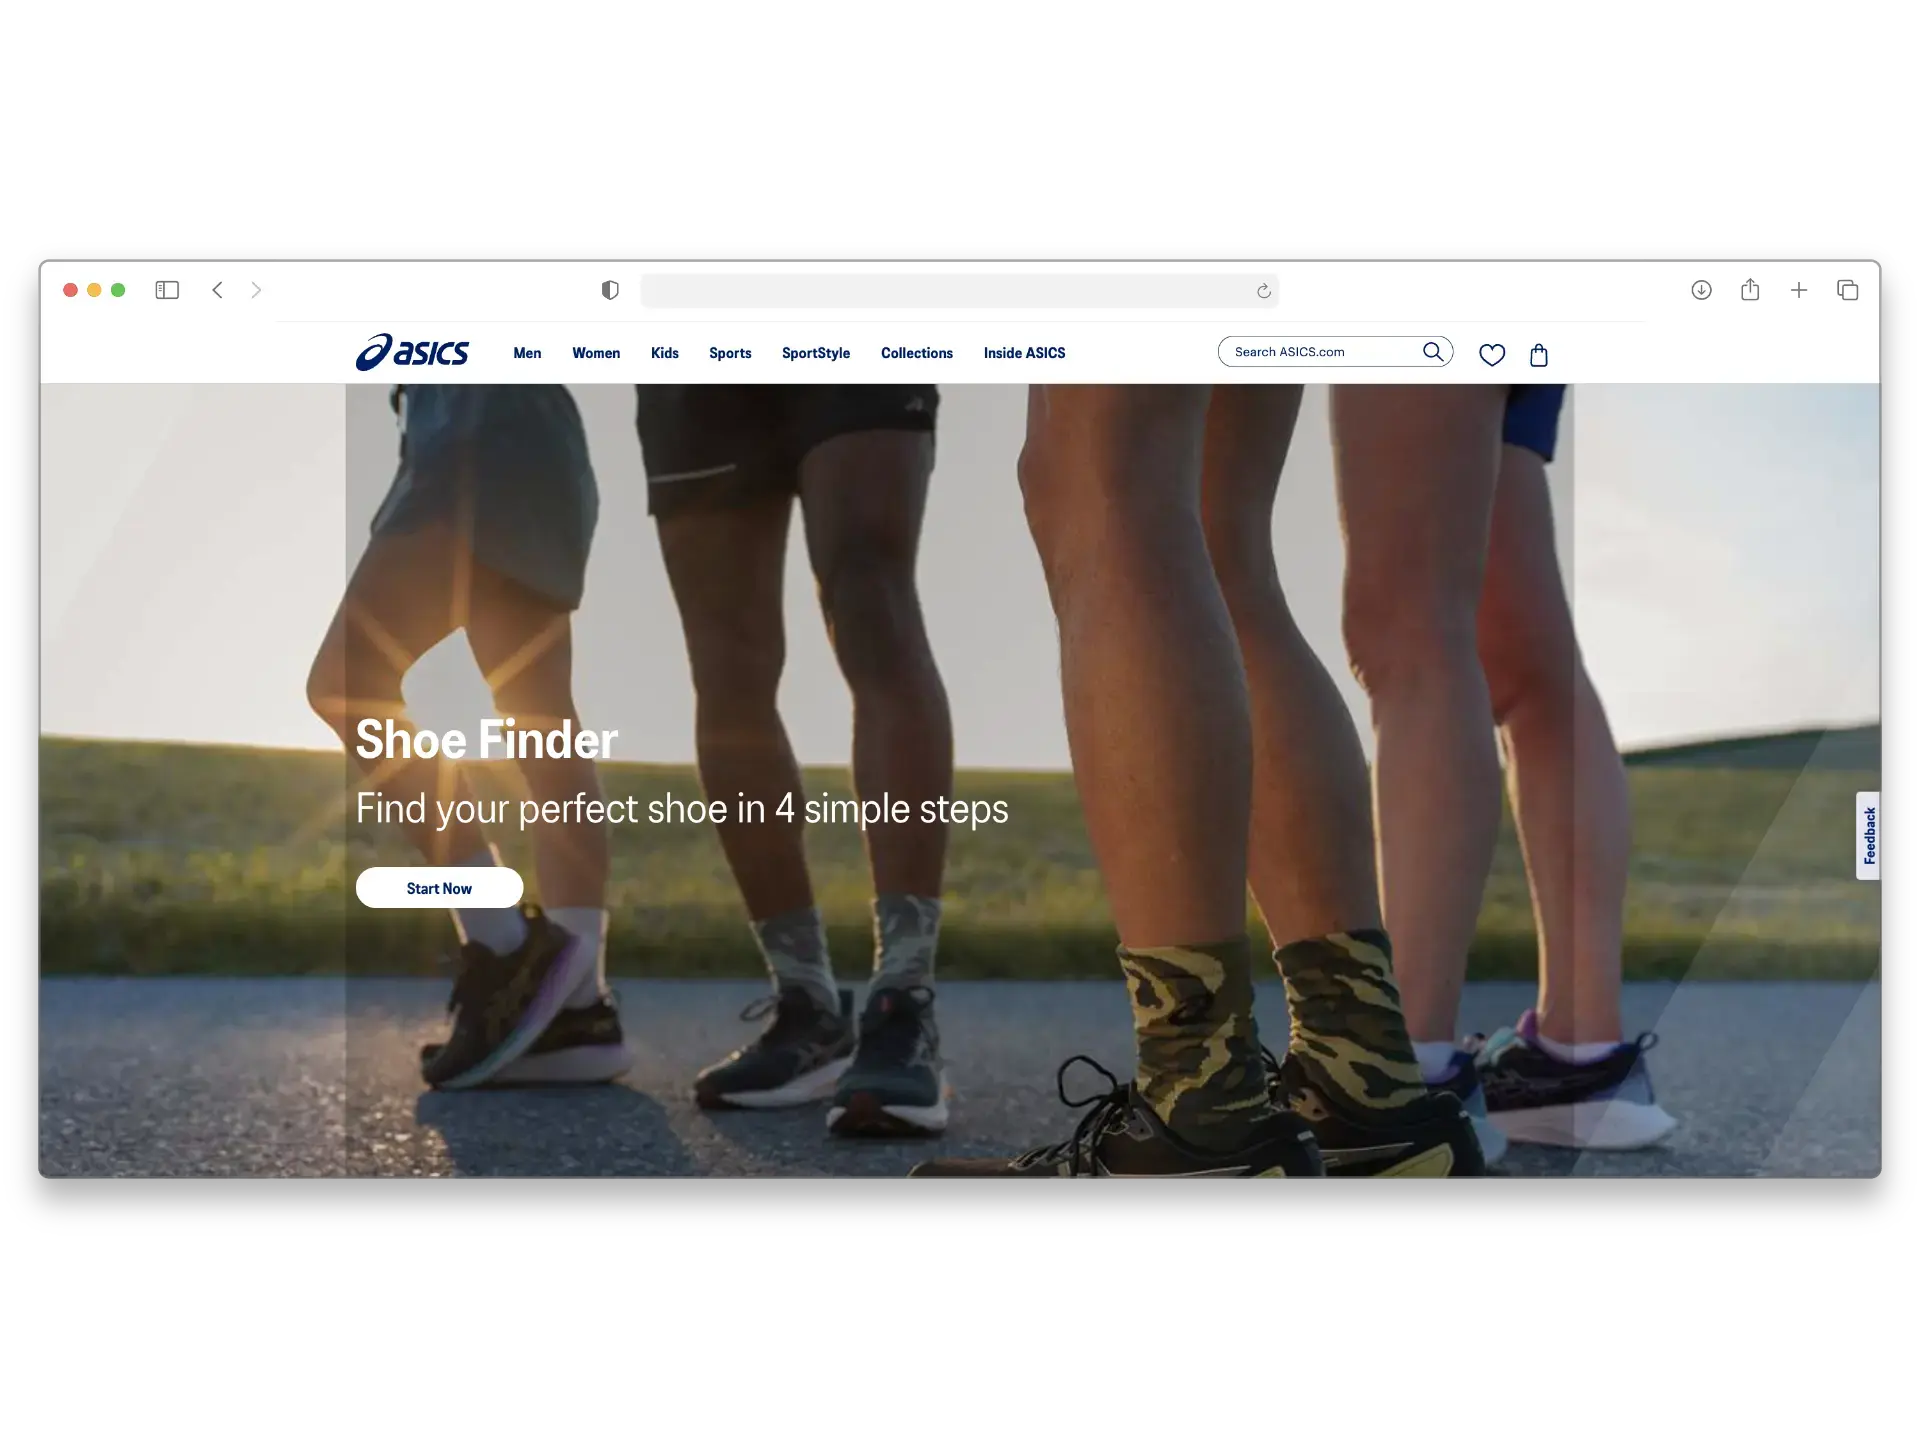1920x1440 pixels.
Task: Show the tab overview
Action: (1847, 290)
